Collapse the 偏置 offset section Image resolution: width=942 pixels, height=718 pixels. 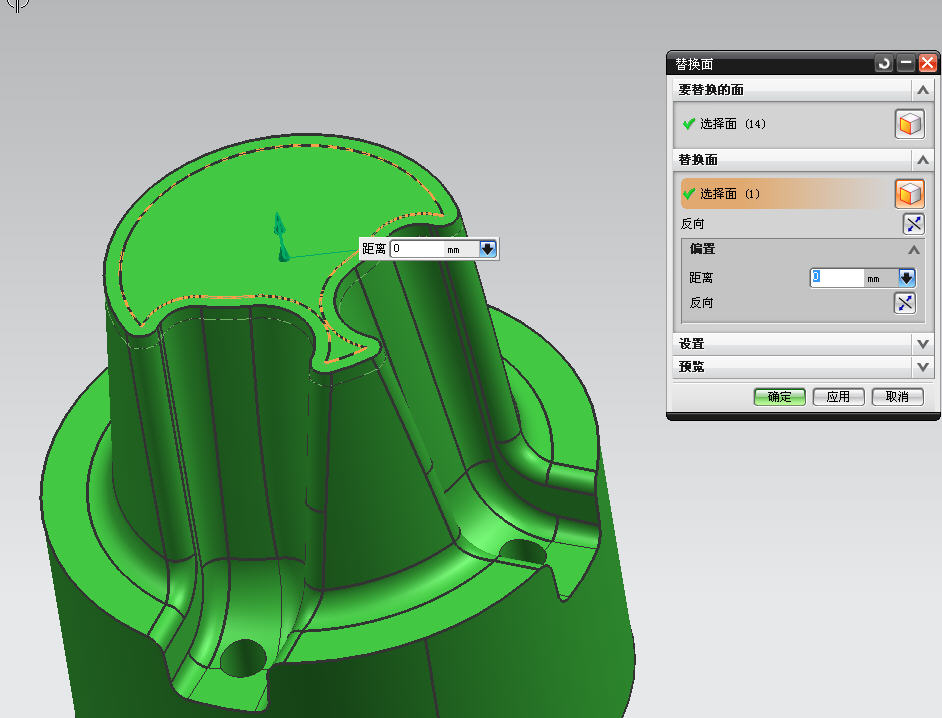click(x=914, y=249)
